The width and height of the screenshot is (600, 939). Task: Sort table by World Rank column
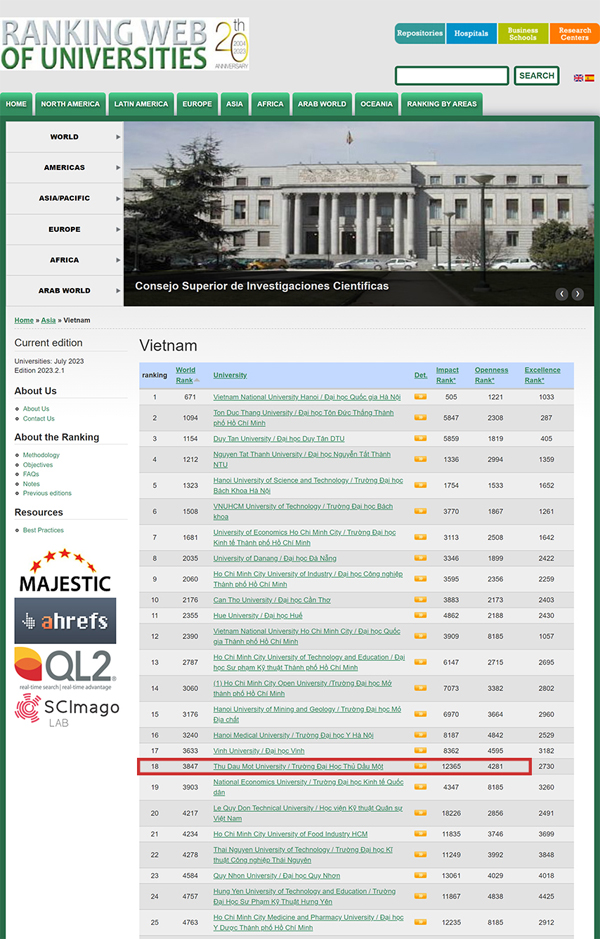[186, 375]
